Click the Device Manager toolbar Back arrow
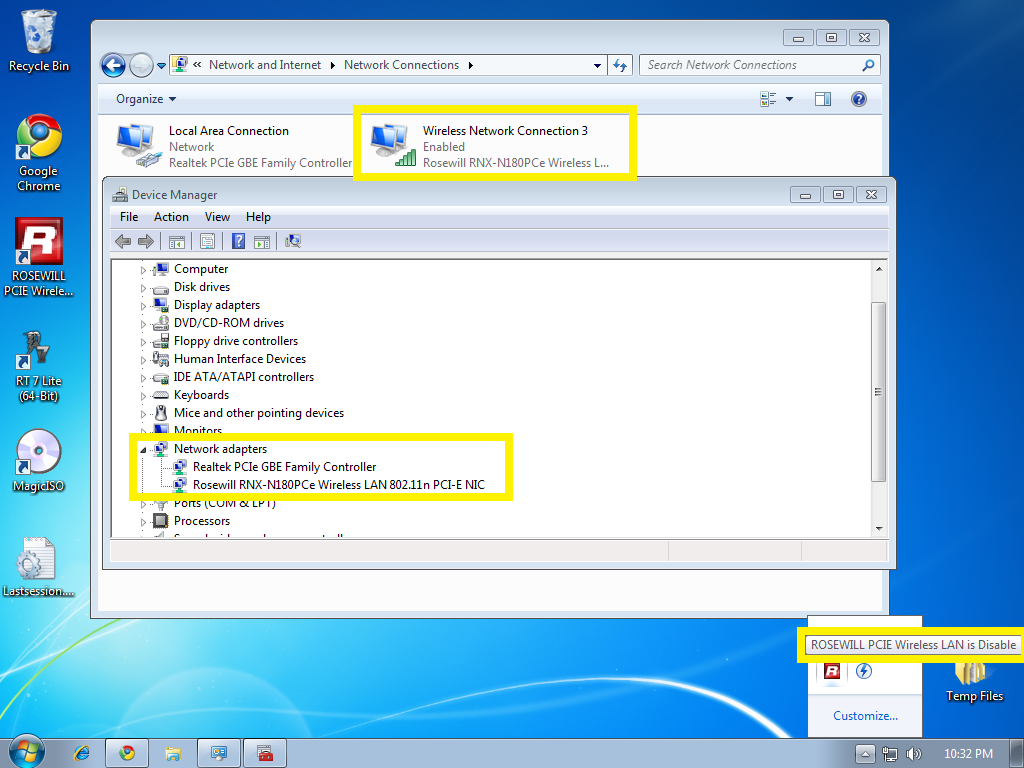Screen dimensions: 1024x768 tap(123, 242)
